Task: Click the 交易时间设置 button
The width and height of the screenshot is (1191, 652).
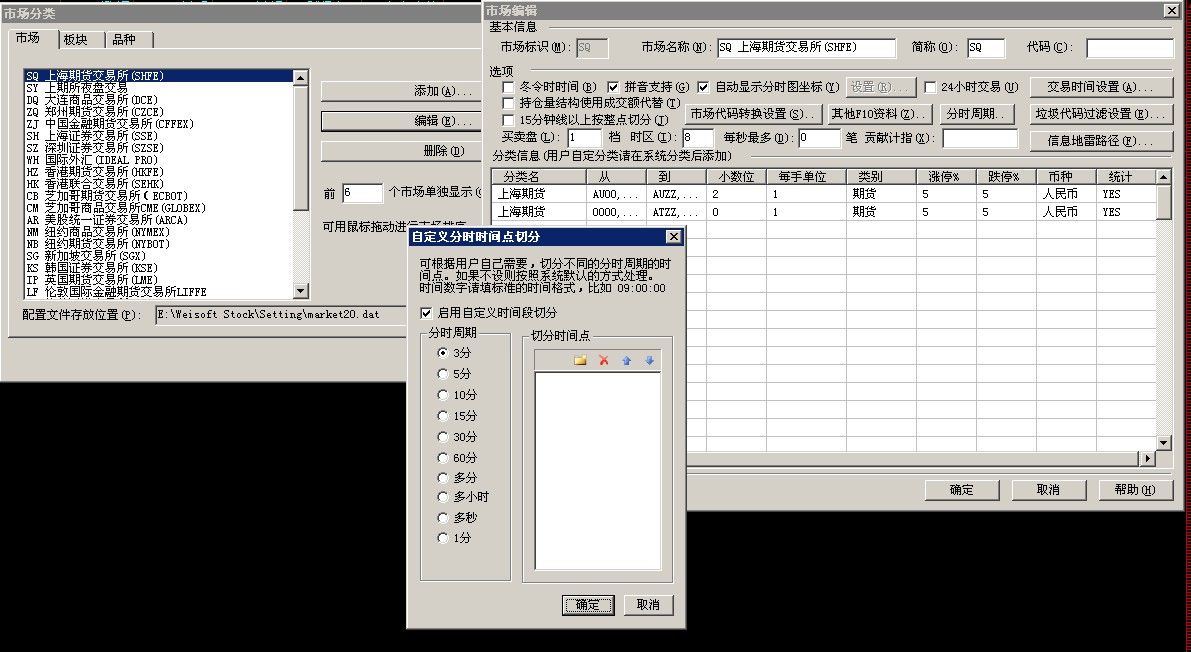Action: click(1102, 87)
